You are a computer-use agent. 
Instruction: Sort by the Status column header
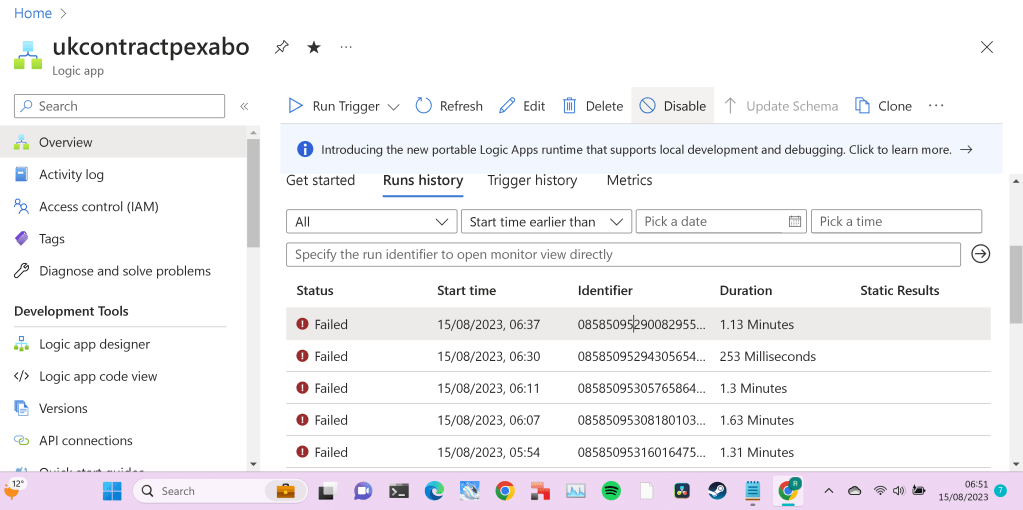coord(314,291)
